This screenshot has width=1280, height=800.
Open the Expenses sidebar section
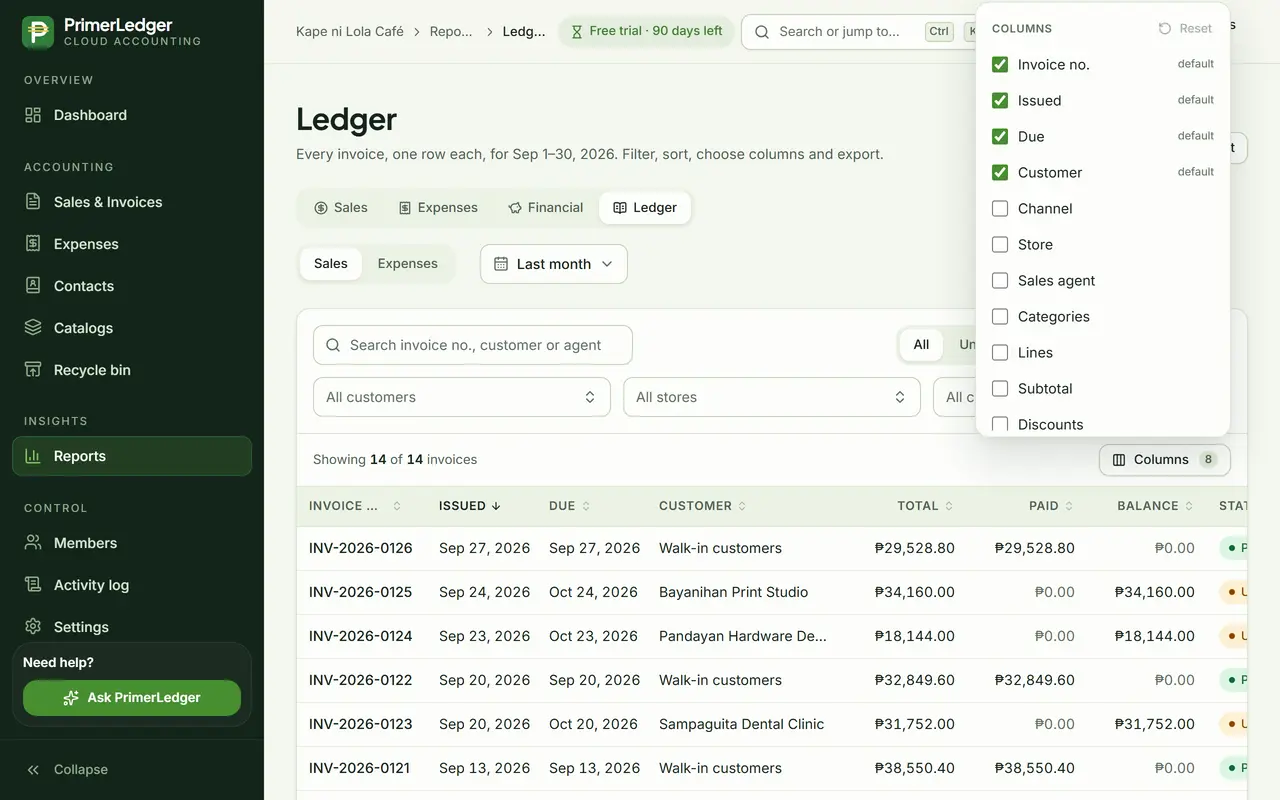[x=132, y=244]
